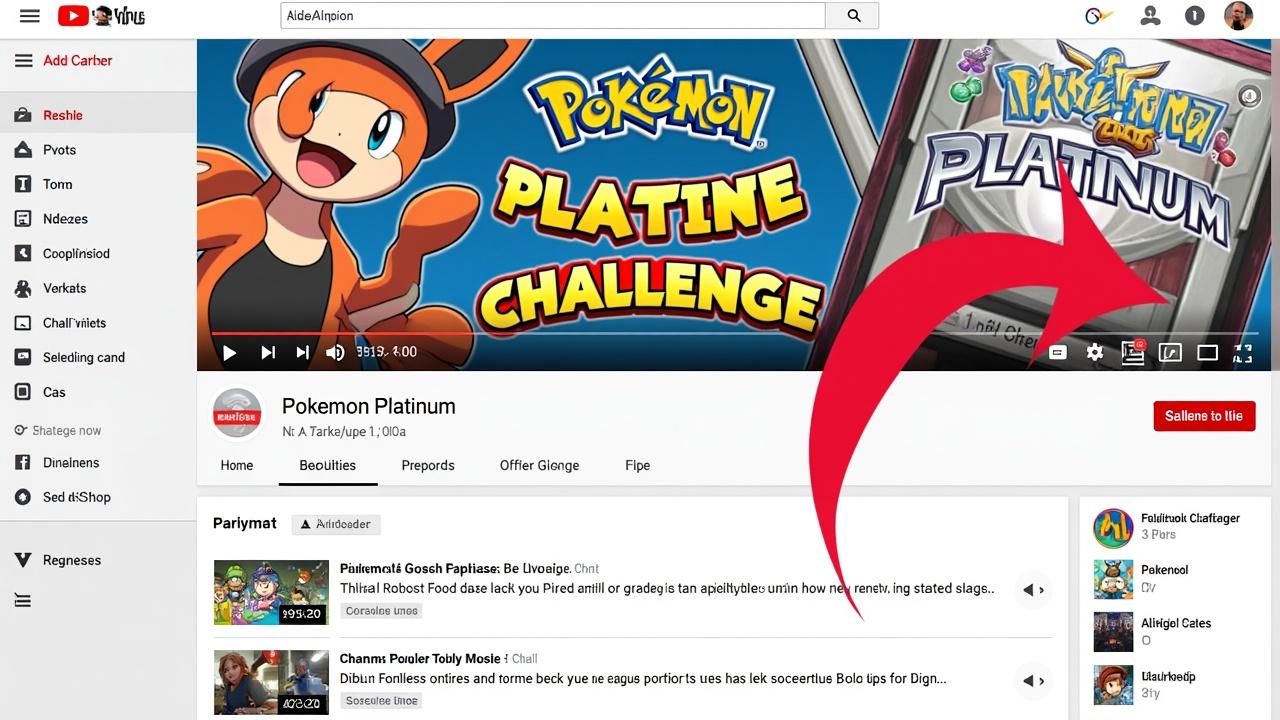
Task: Enter fullscreen mode in the player
Action: pos(1243,352)
